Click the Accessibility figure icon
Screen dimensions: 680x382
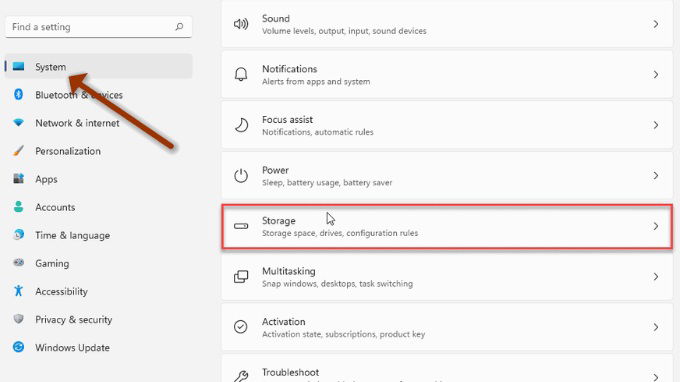coord(18,291)
